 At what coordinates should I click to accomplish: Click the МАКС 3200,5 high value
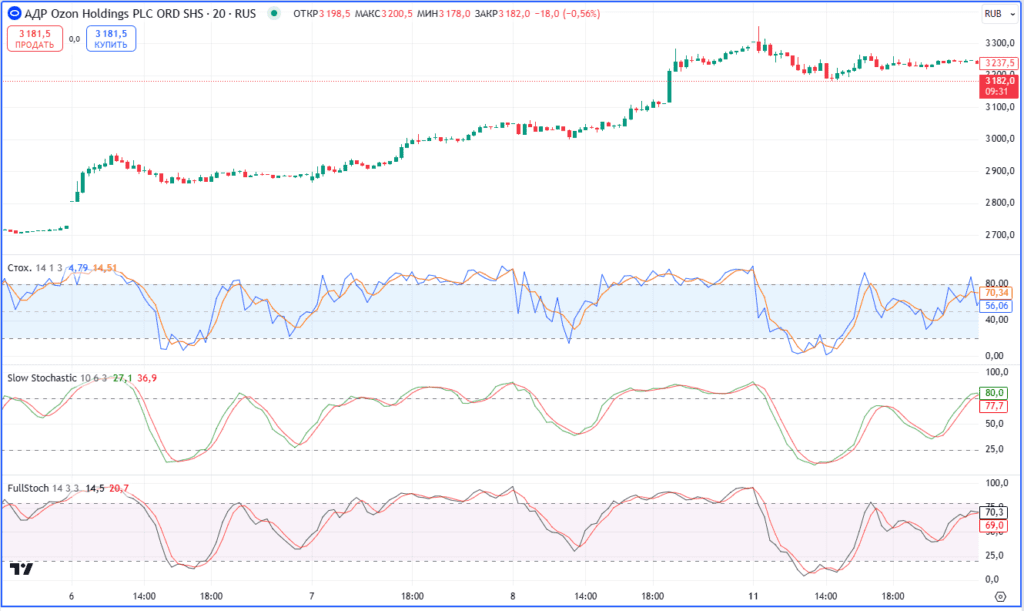coord(383,13)
